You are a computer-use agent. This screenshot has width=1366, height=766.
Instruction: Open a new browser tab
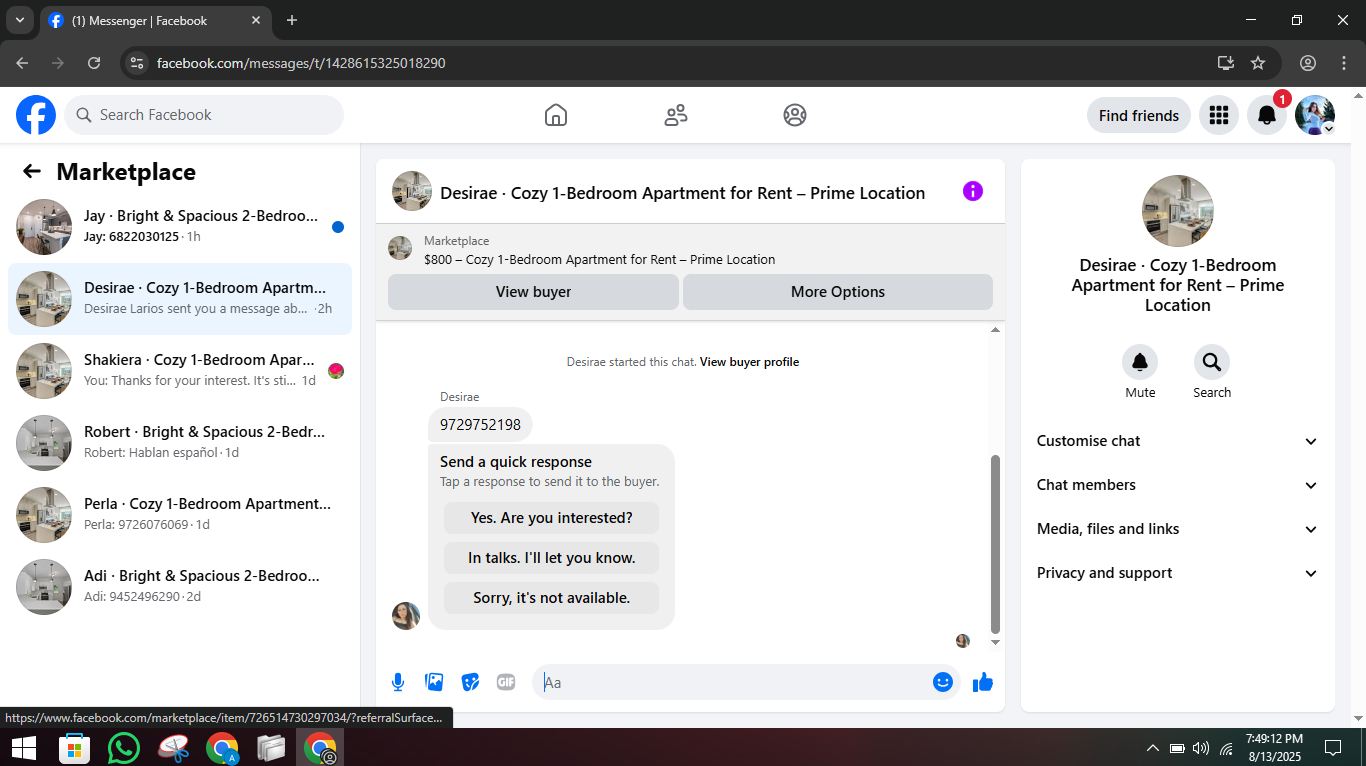tap(292, 20)
